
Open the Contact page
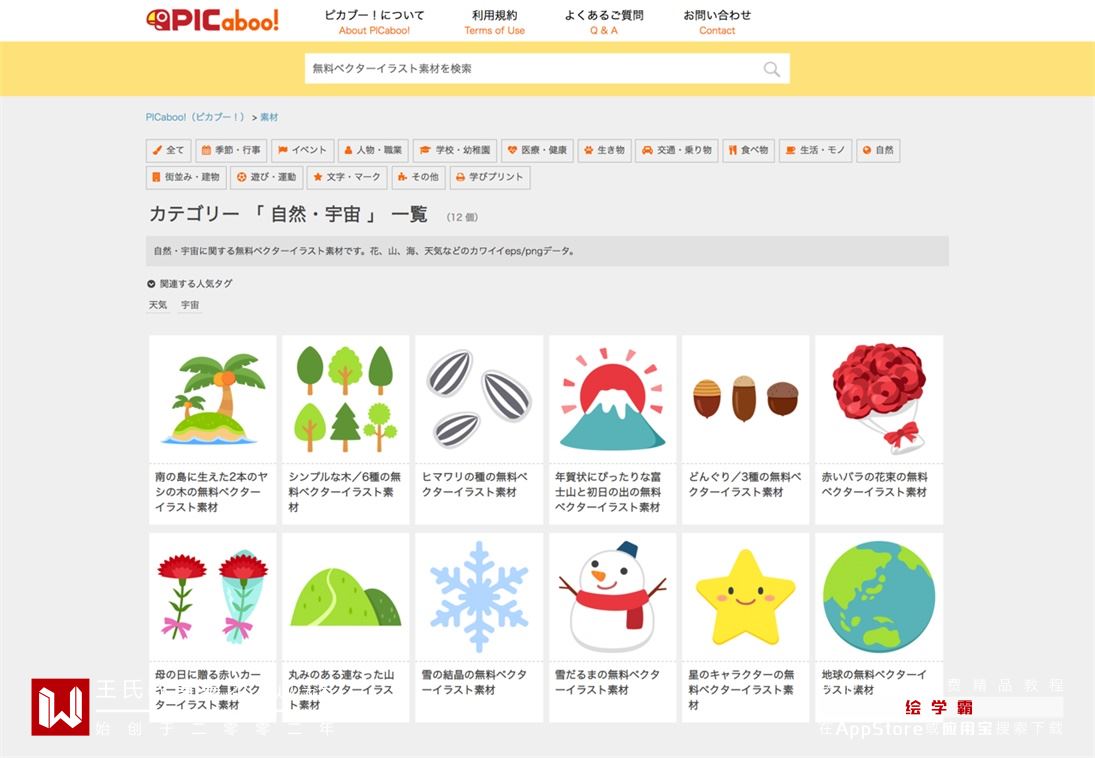pos(717,22)
